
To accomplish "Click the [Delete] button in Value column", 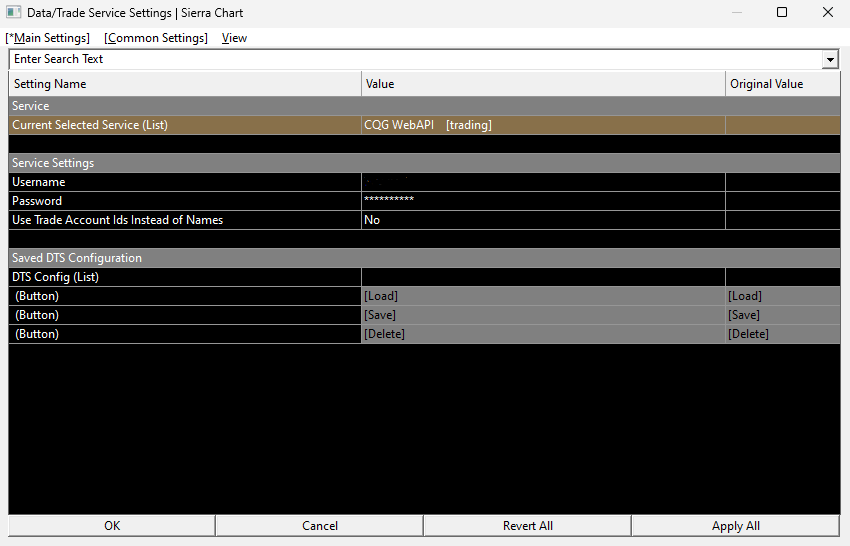I will pyautogui.click(x=543, y=333).
